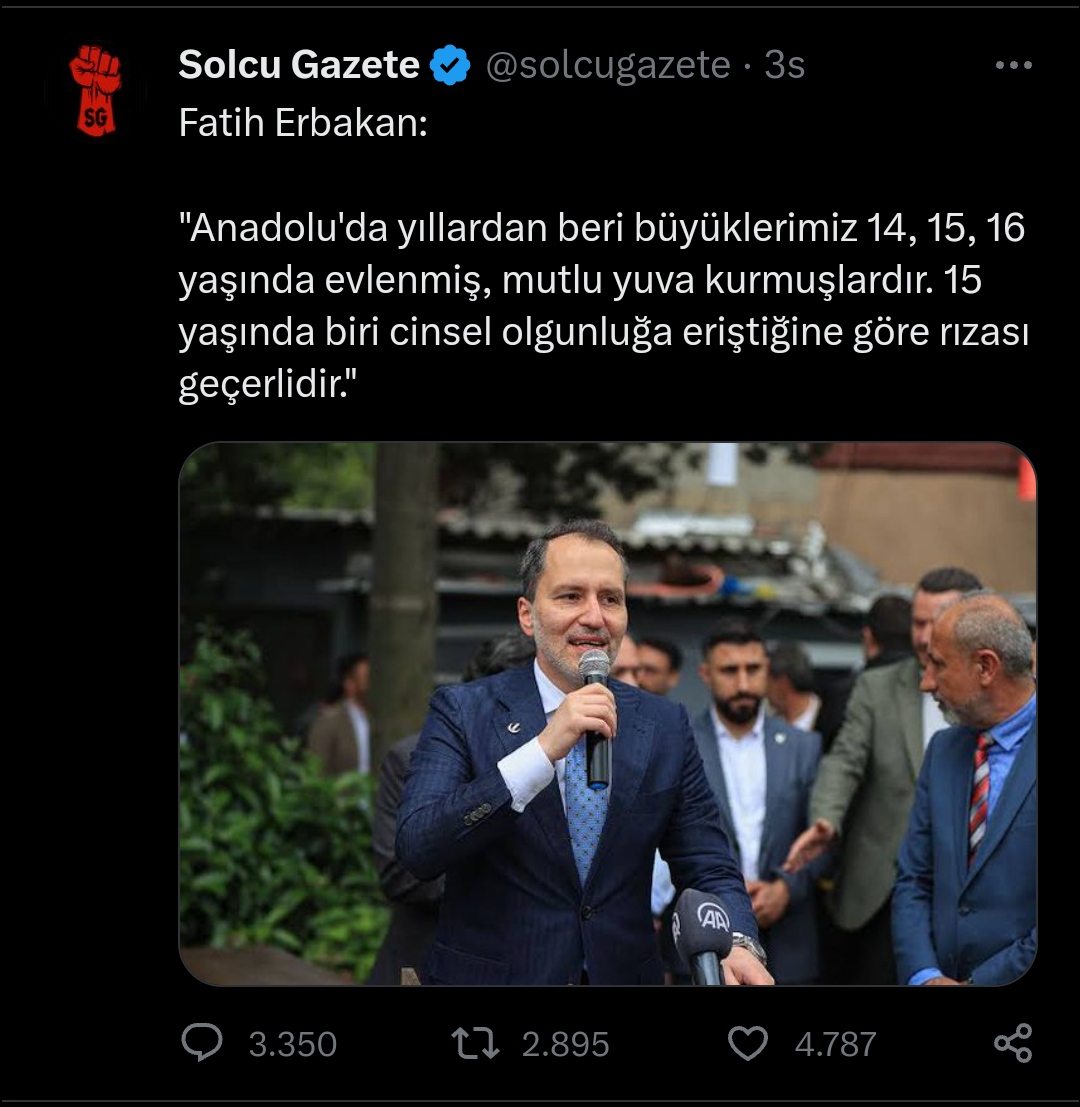Visit the @solcugazete handle link
Image resolution: width=1080 pixels, height=1107 pixels.
[608, 65]
